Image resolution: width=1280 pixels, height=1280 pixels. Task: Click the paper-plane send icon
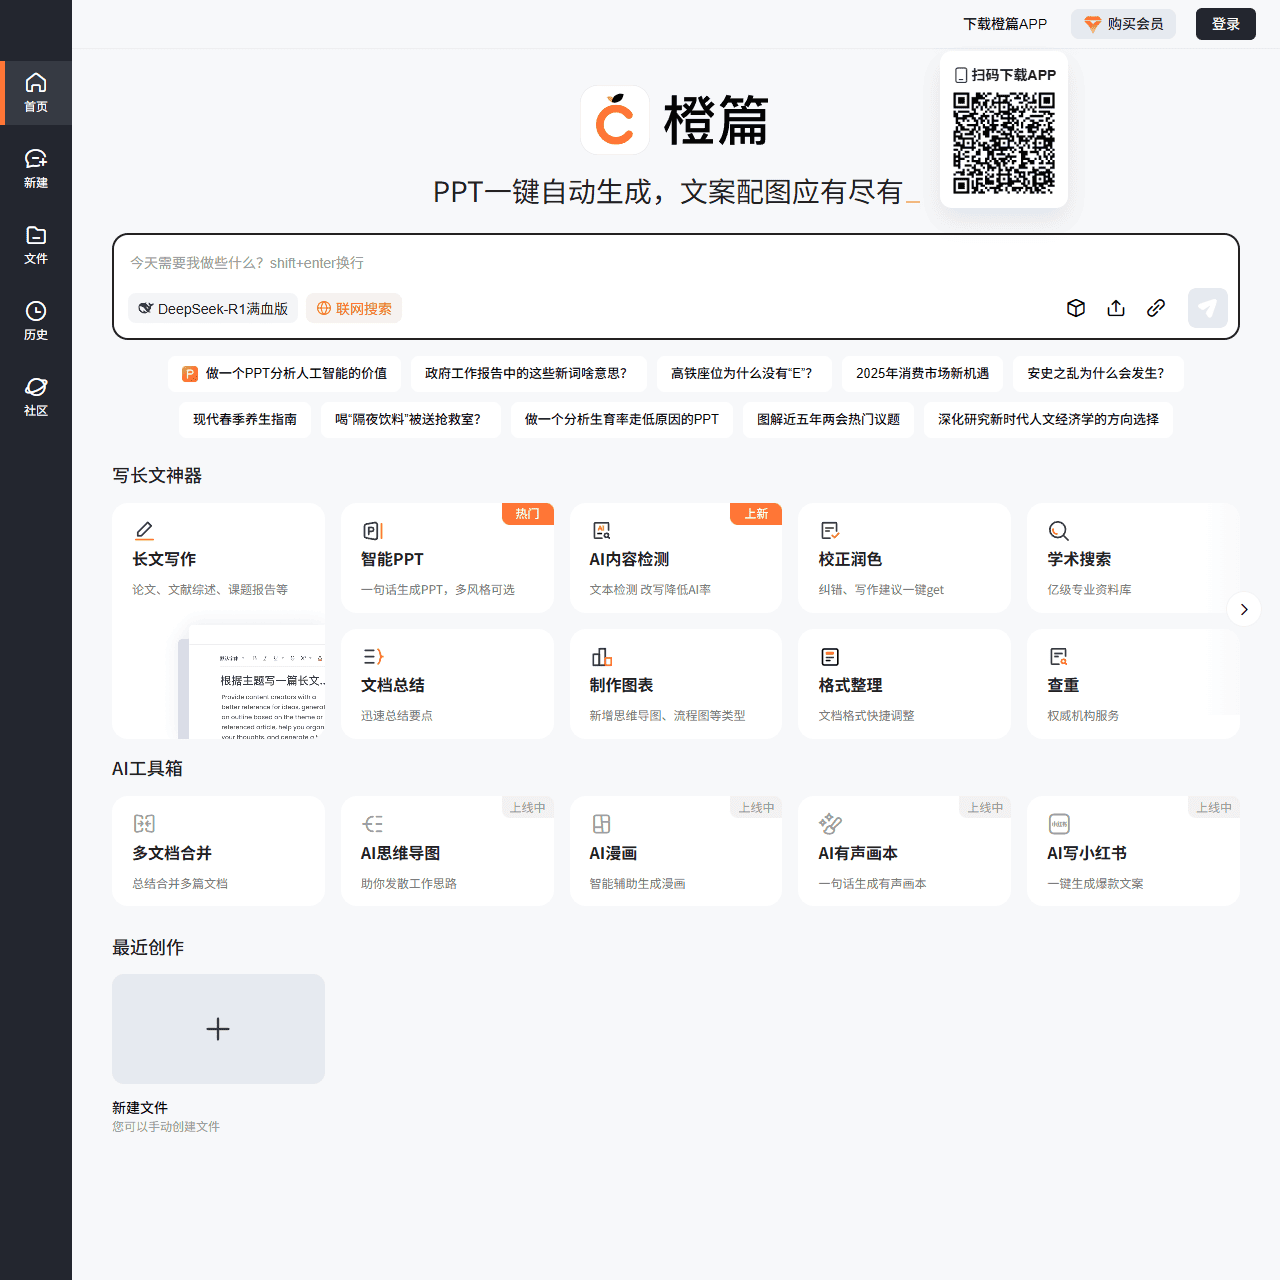(x=1207, y=308)
